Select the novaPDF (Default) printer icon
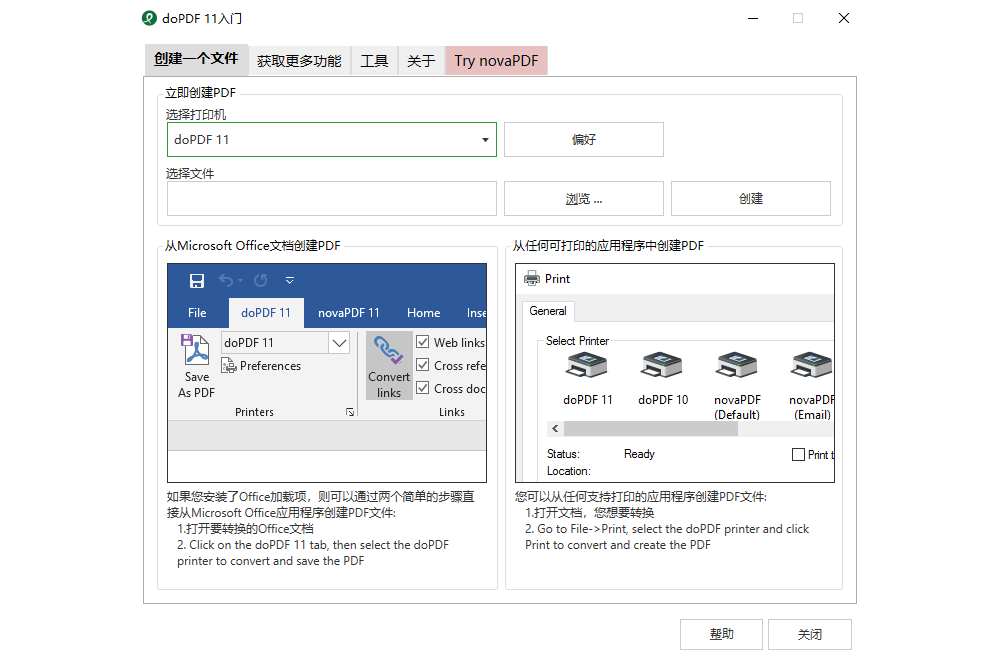The width and height of the screenshot is (1000, 667). (737, 365)
